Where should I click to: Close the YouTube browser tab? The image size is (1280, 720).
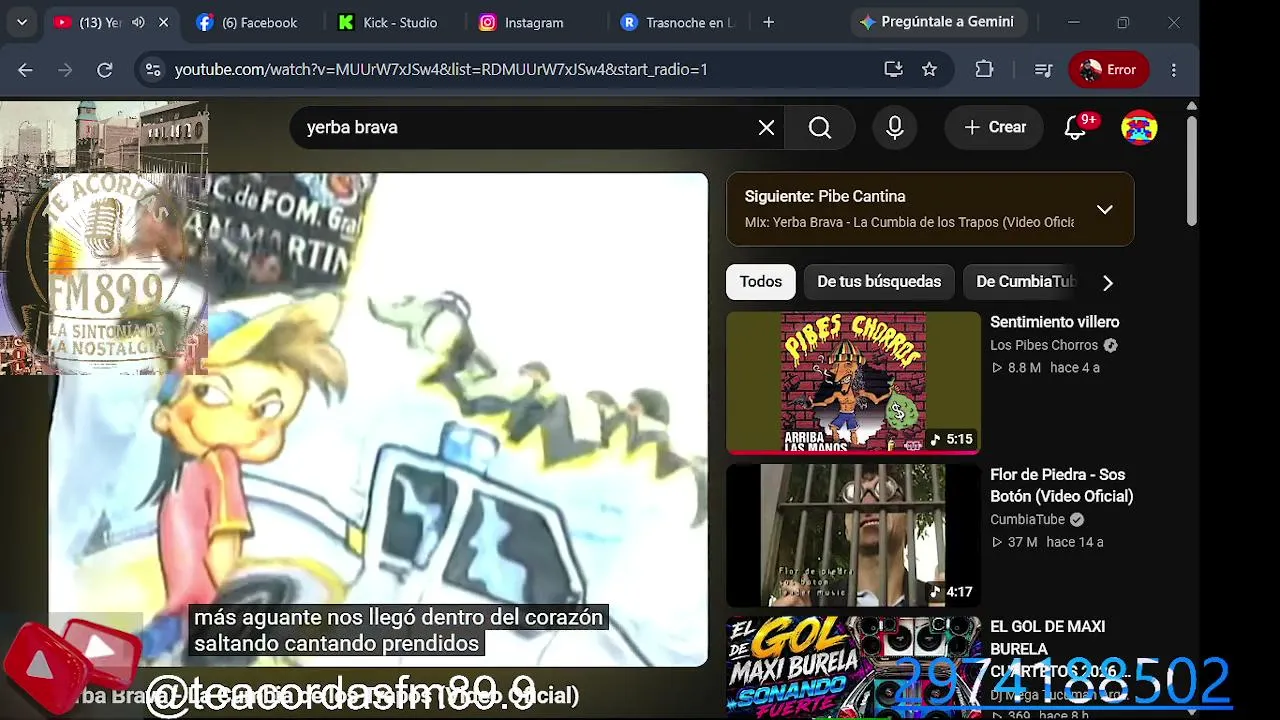coord(164,22)
